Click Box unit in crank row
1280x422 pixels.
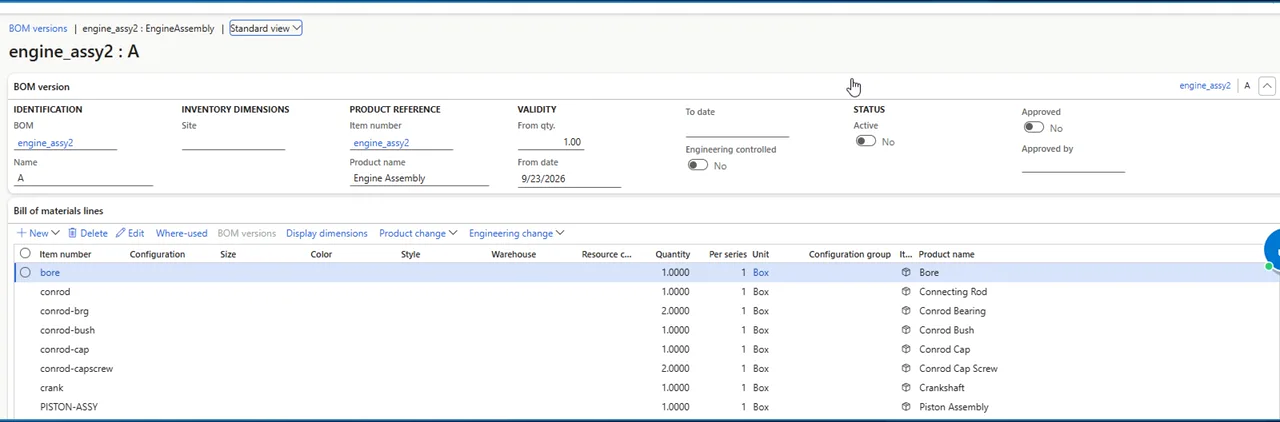(761, 387)
